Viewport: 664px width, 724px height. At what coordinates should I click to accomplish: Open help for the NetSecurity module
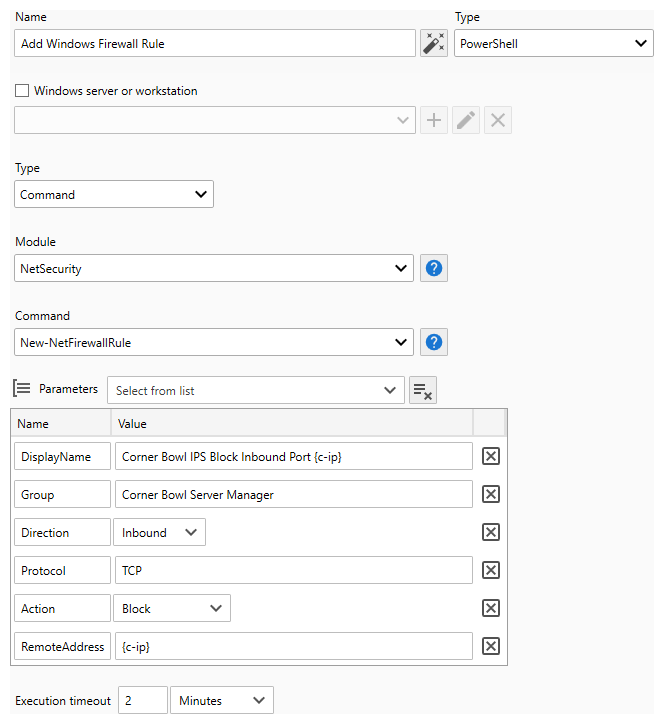[434, 268]
